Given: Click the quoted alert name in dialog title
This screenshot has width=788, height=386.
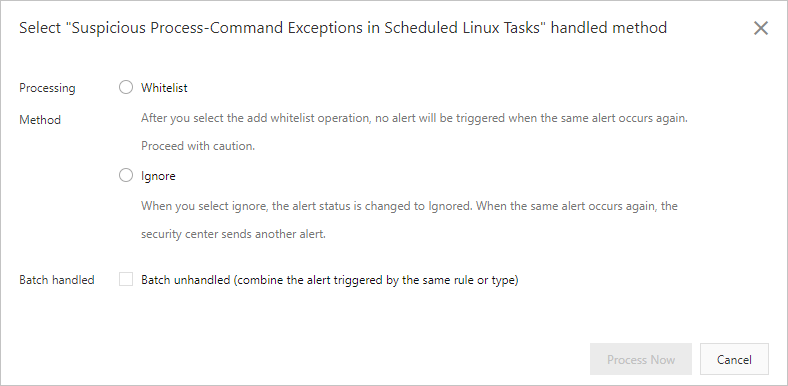Looking at the screenshot, I should tap(309, 28).
